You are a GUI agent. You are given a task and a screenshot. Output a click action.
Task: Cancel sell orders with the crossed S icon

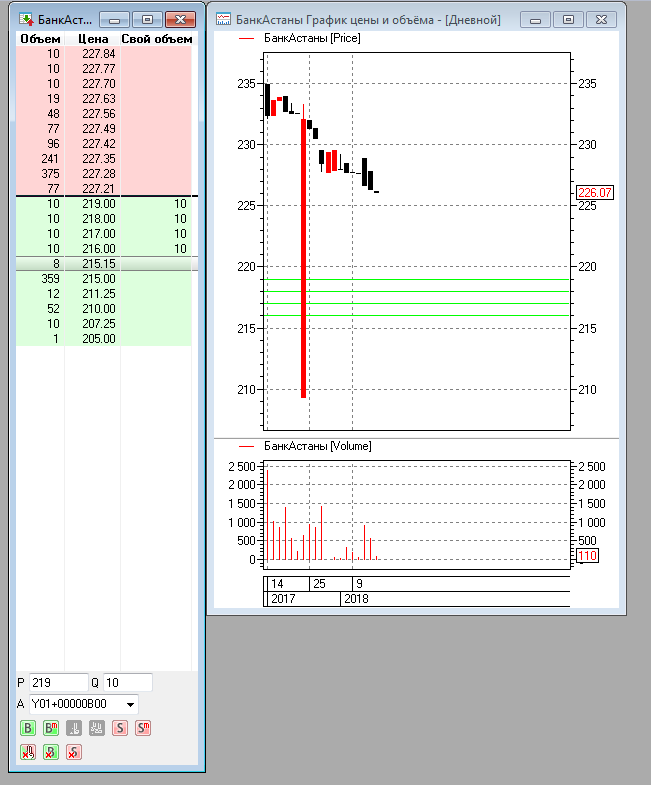pyautogui.click(x=74, y=752)
